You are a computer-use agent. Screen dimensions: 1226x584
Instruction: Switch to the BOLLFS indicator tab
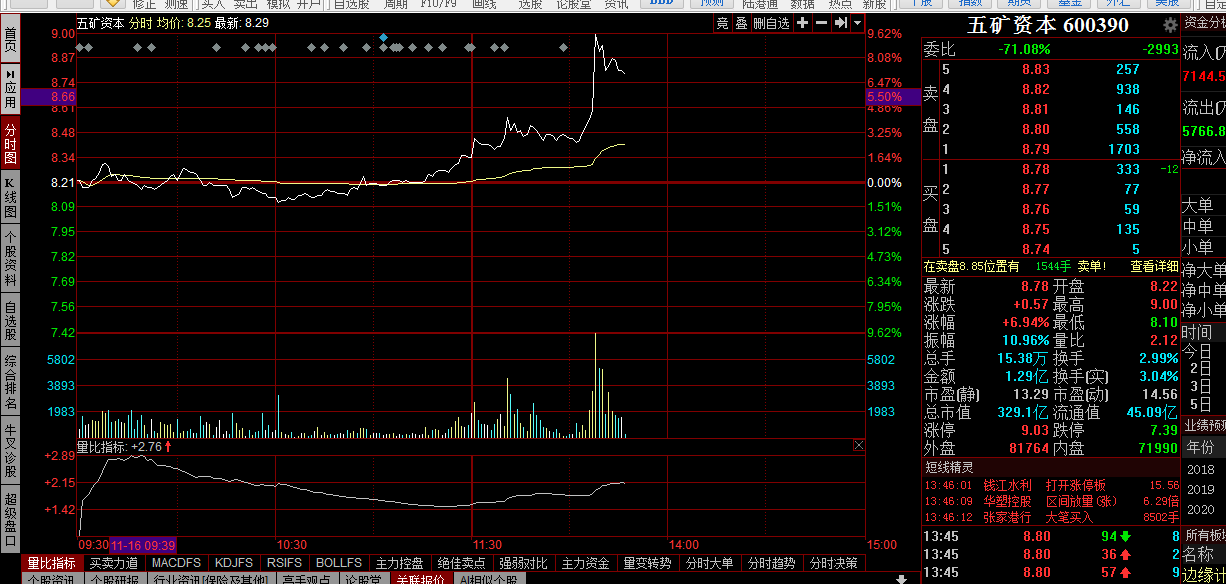coord(339,564)
